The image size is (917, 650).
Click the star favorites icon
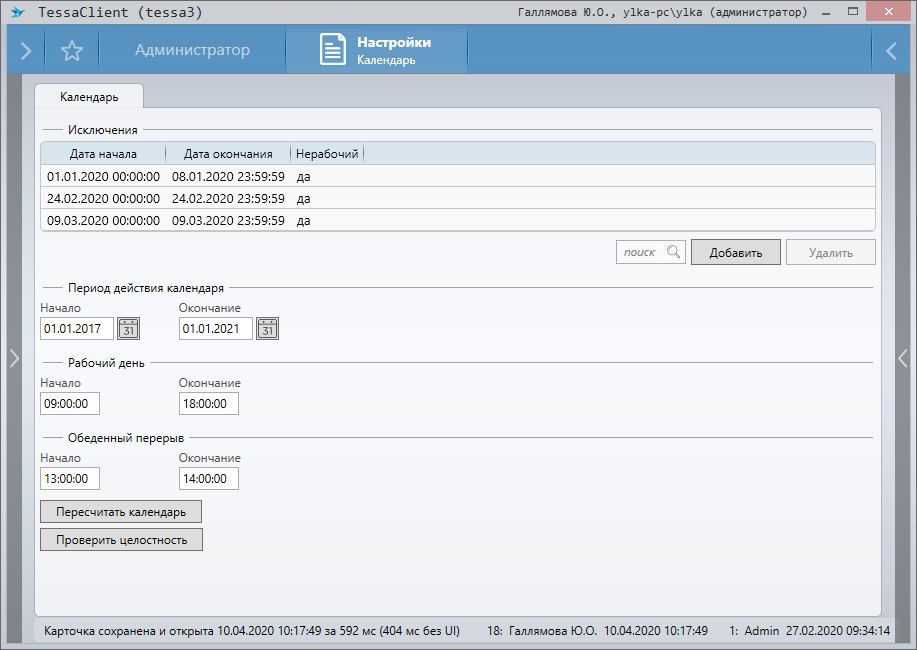(71, 51)
